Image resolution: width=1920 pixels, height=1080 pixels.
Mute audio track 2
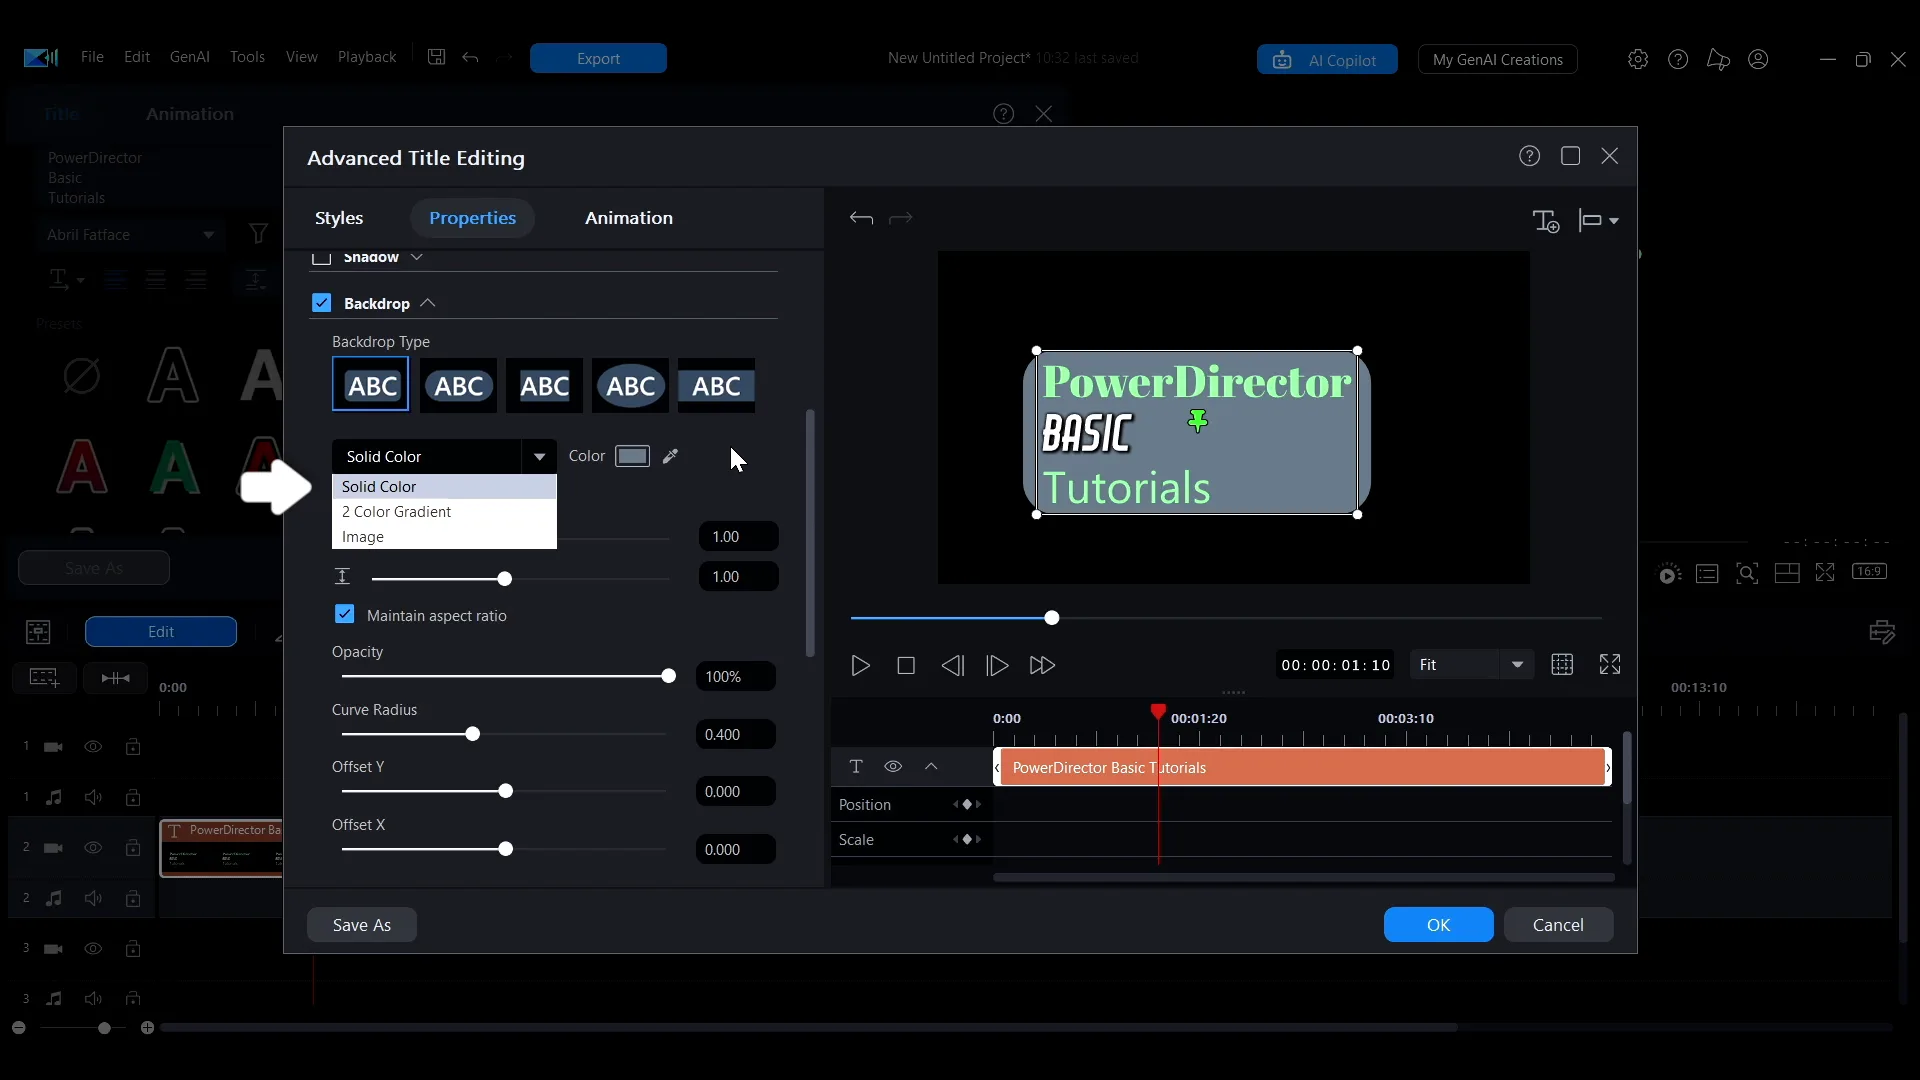point(93,898)
